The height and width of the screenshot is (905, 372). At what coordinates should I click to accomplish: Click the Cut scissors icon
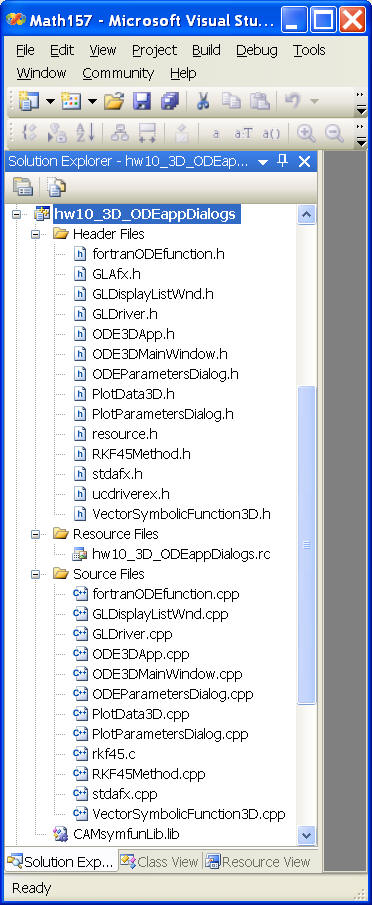point(202,101)
